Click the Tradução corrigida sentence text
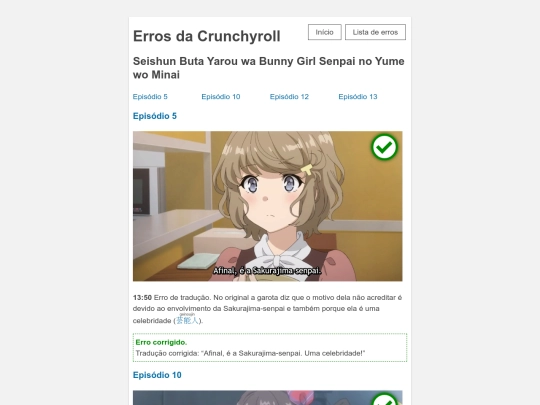540x405 pixels. 250,353
